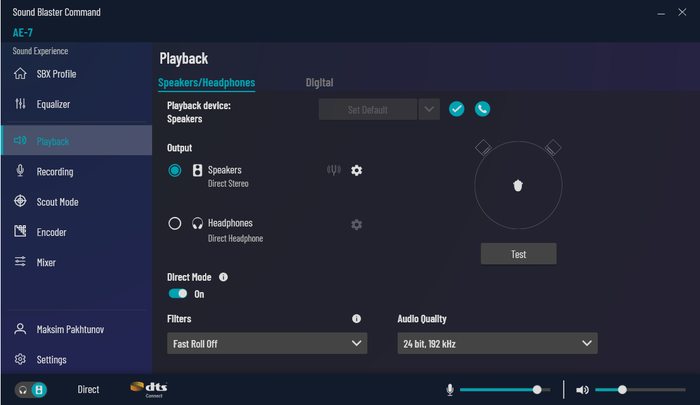This screenshot has width=700, height=405.
Task: Turn off the Direct Mode switch
Action: click(178, 293)
